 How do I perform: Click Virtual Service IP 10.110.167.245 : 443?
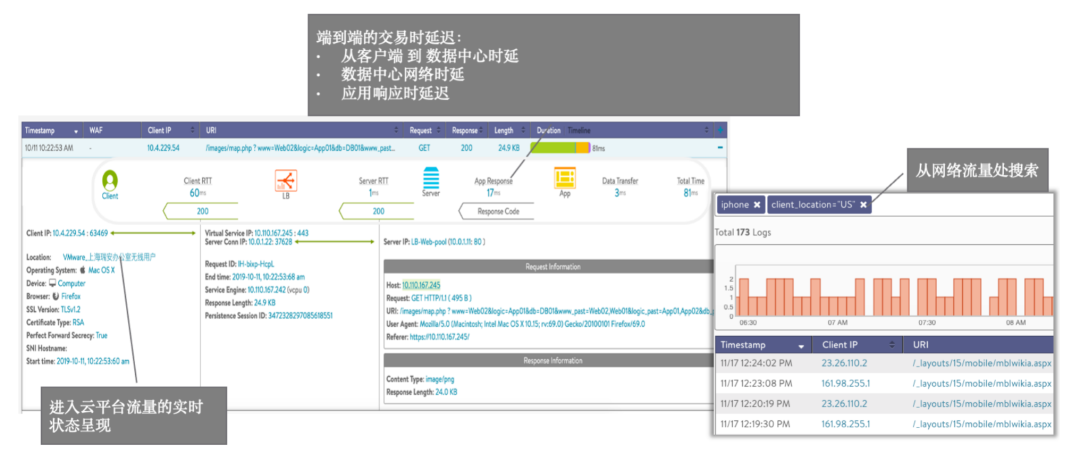tap(280, 233)
